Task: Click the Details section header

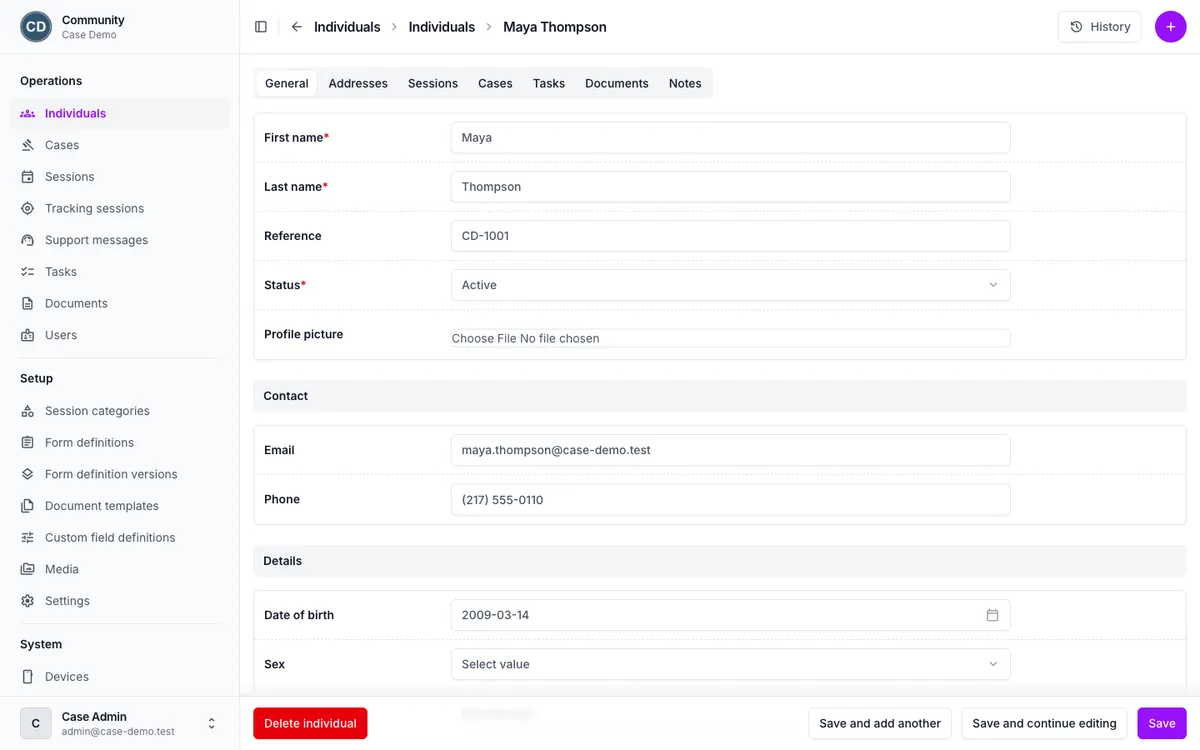Action: click(720, 561)
